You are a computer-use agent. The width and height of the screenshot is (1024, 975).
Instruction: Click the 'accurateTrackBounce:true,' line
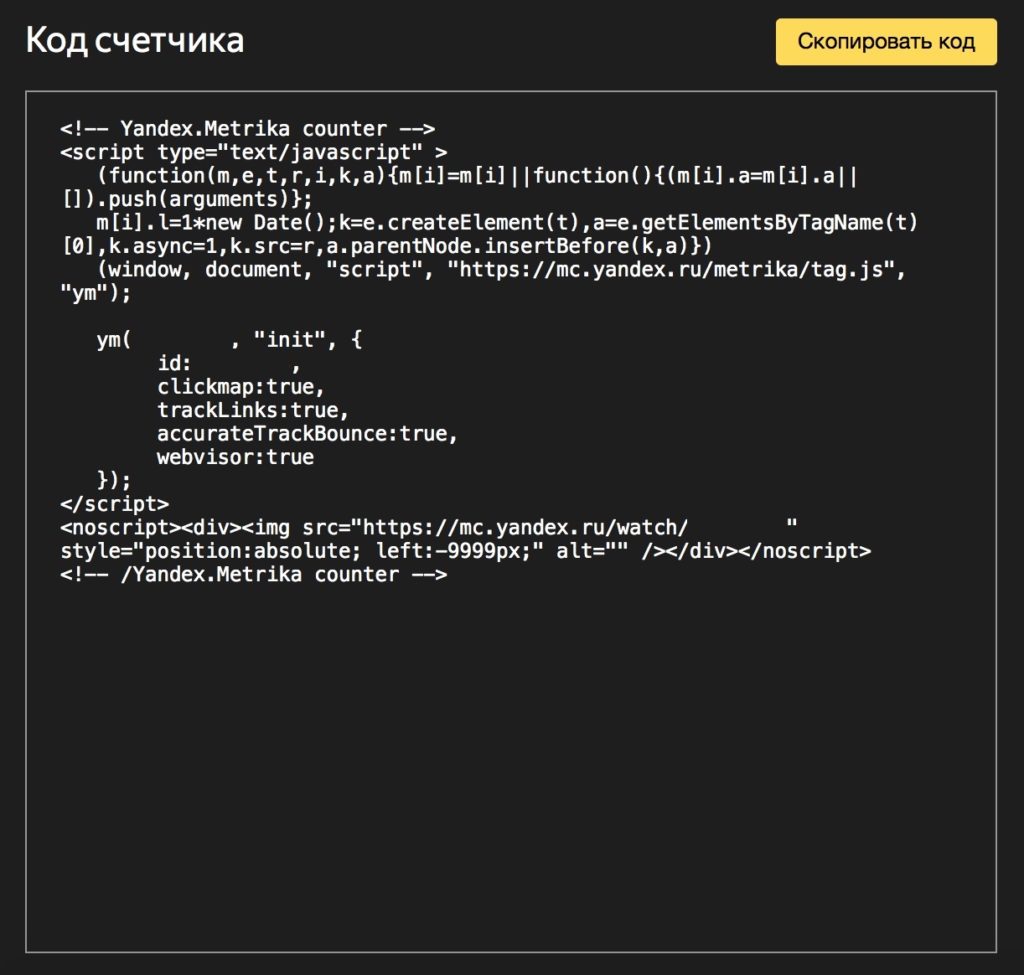point(307,434)
